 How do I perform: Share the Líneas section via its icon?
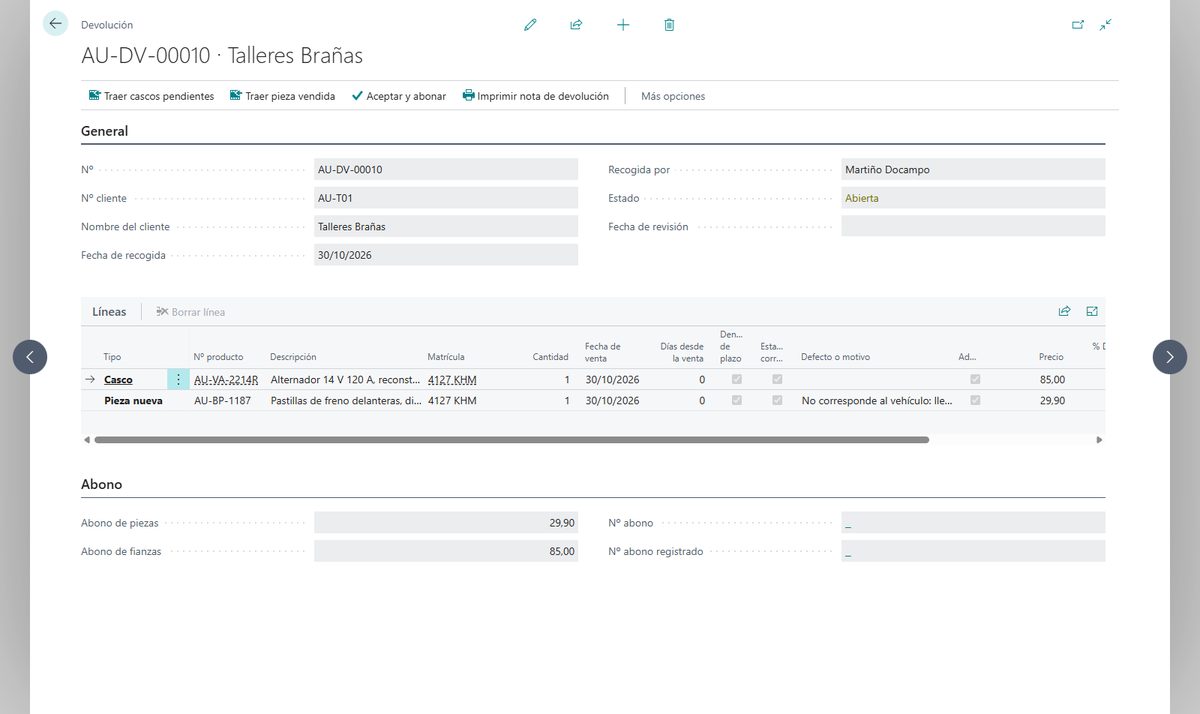(x=1065, y=312)
